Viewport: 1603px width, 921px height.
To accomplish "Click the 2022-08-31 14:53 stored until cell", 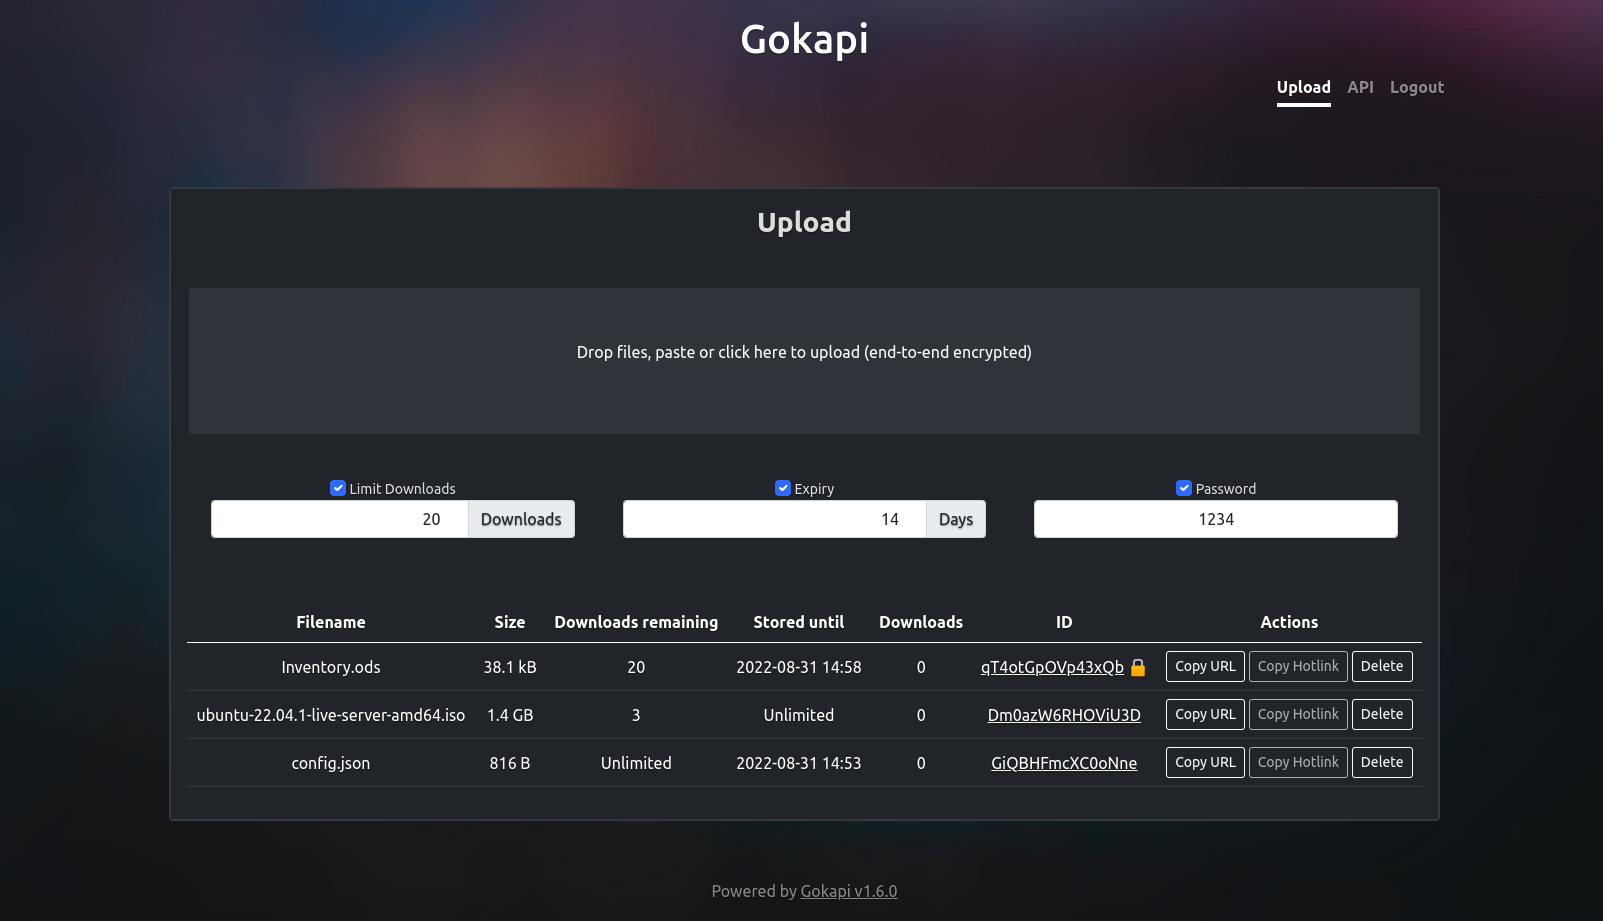I will (x=799, y=763).
